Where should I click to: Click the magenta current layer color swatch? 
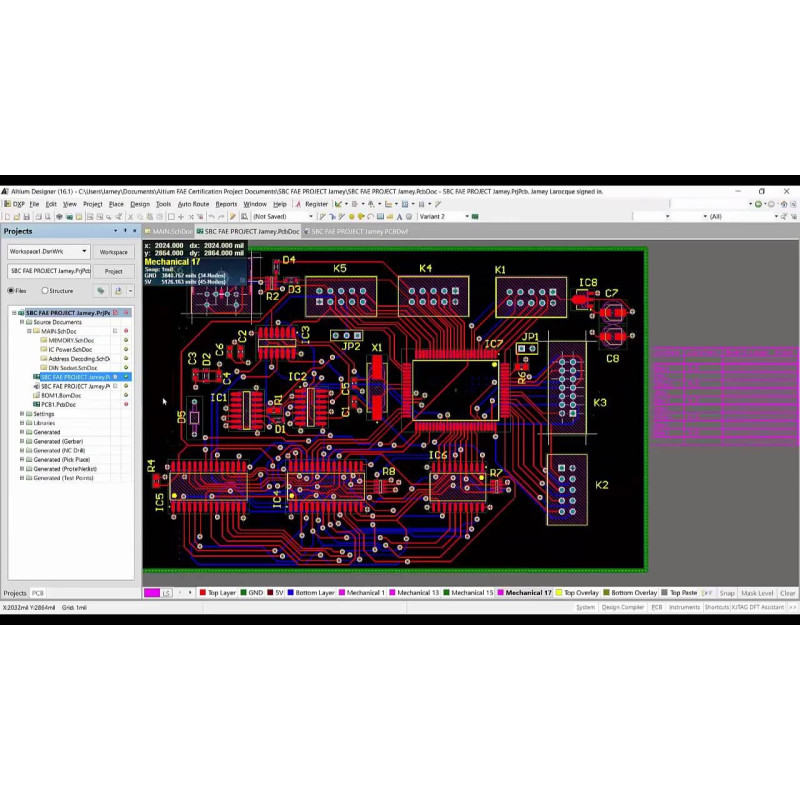point(152,593)
